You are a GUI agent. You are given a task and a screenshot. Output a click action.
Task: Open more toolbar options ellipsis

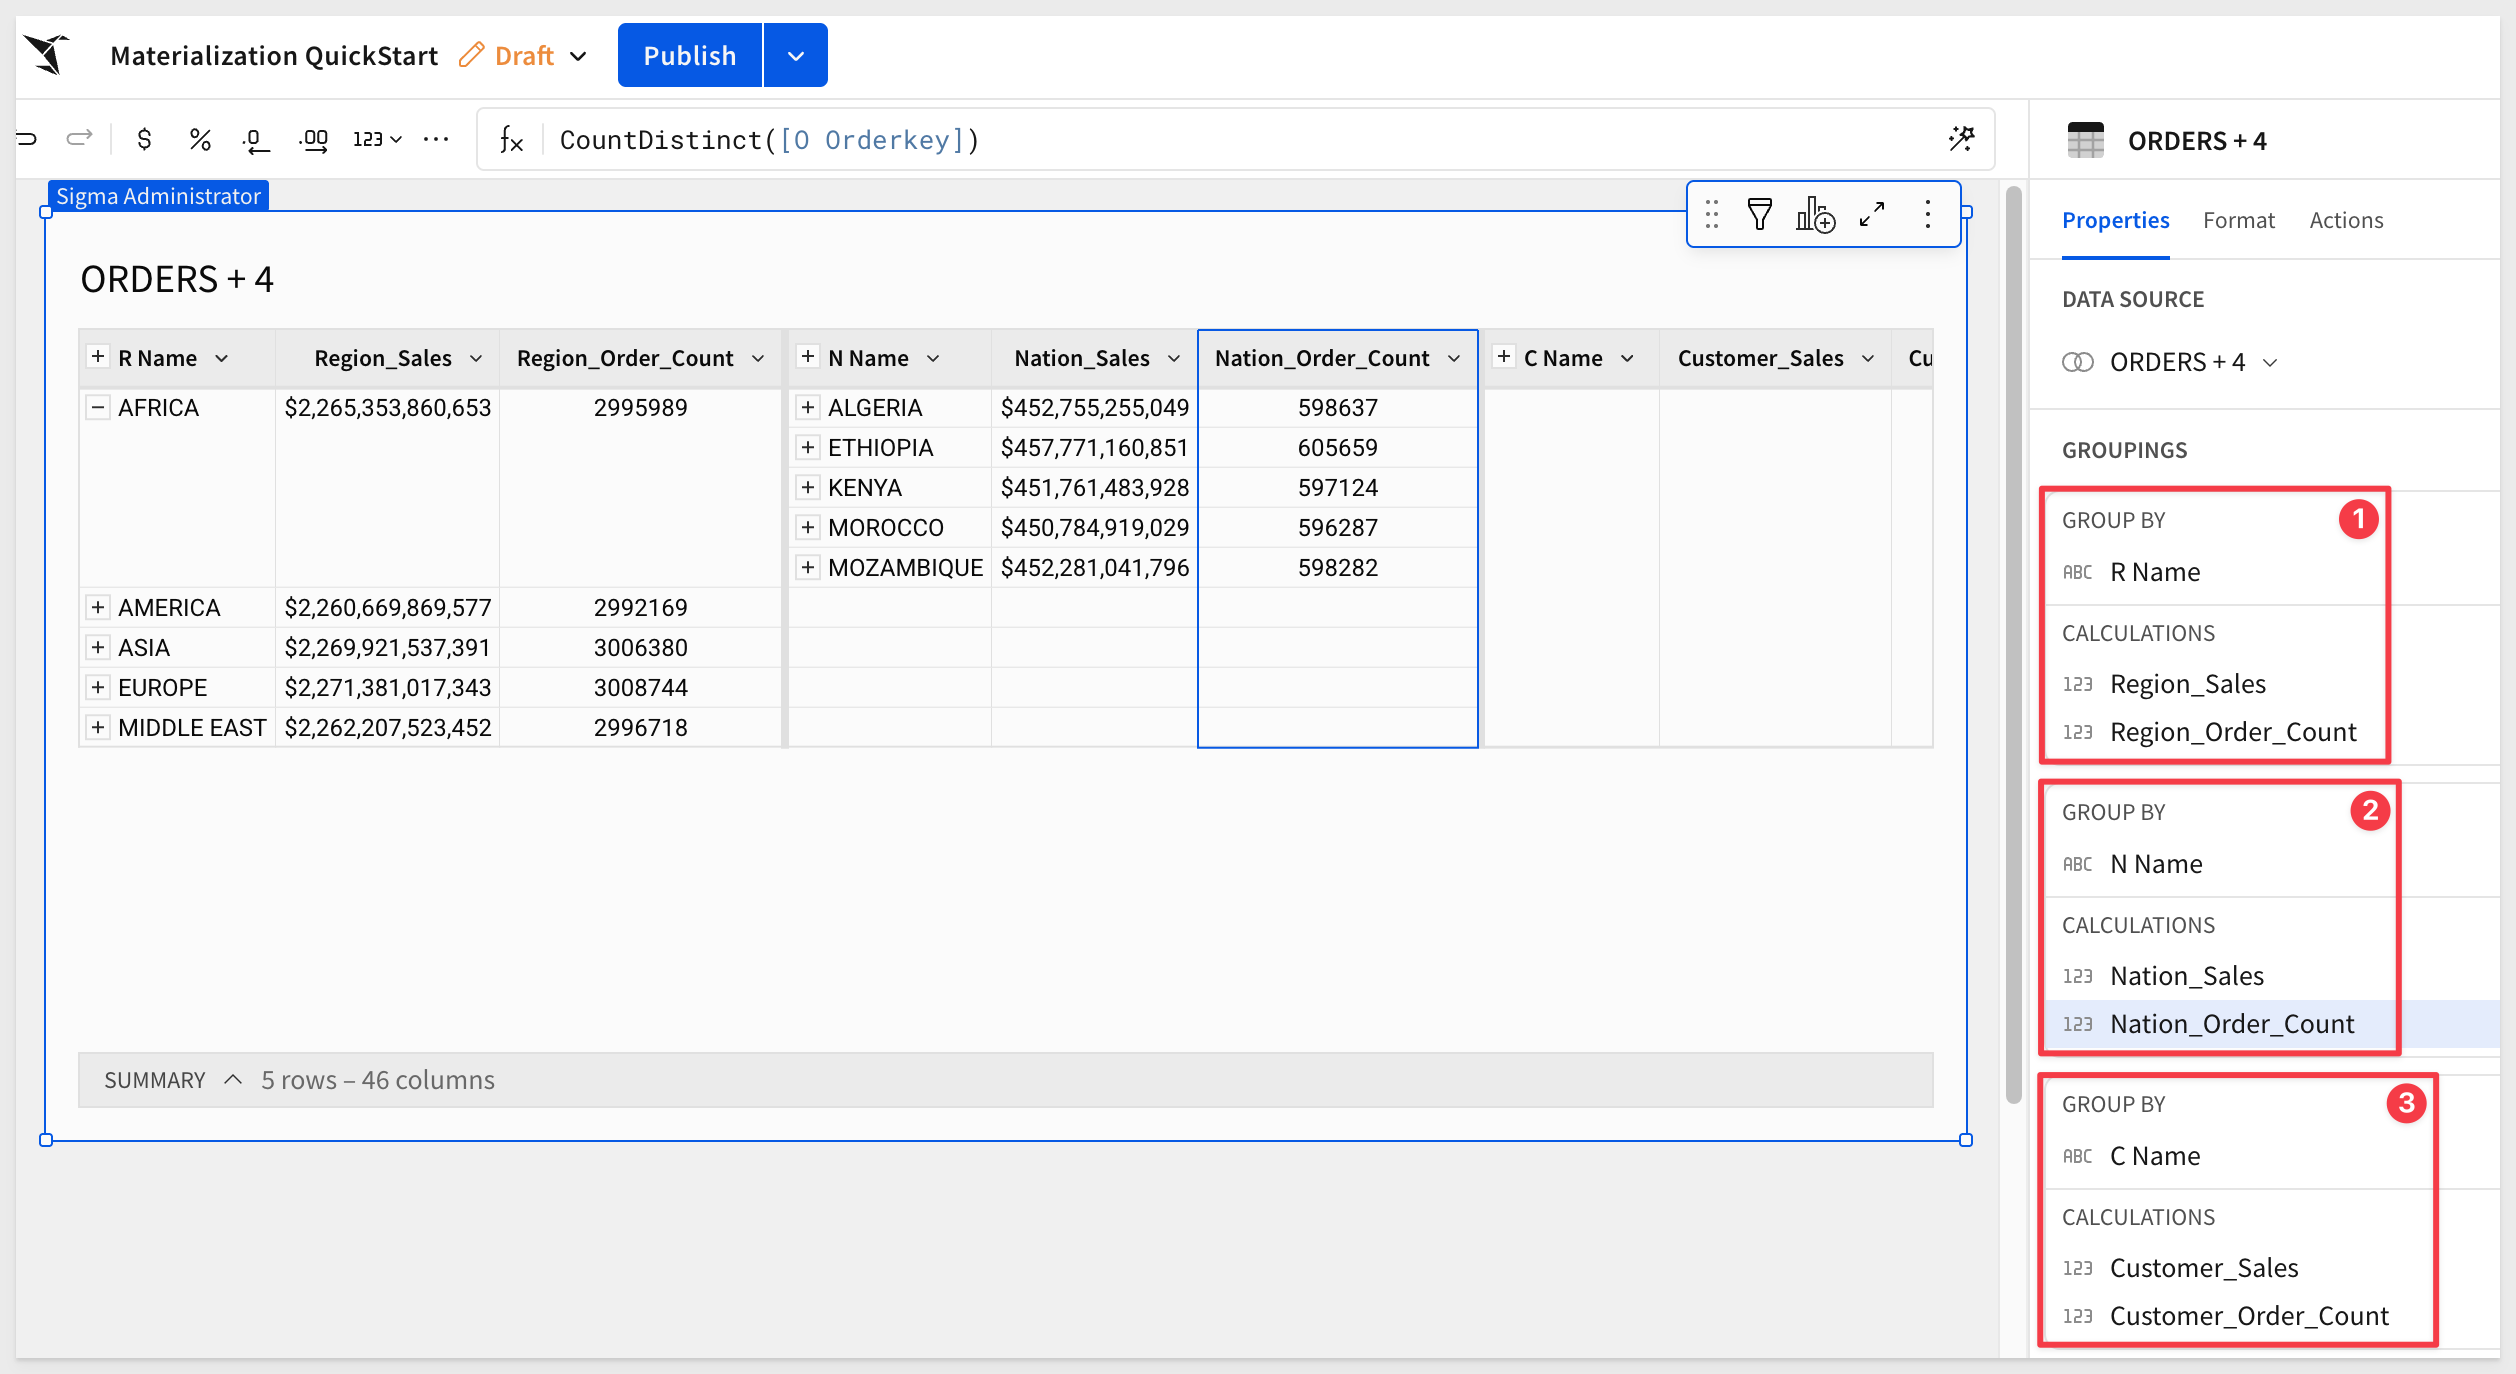pyautogui.click(x=436, y=139)
